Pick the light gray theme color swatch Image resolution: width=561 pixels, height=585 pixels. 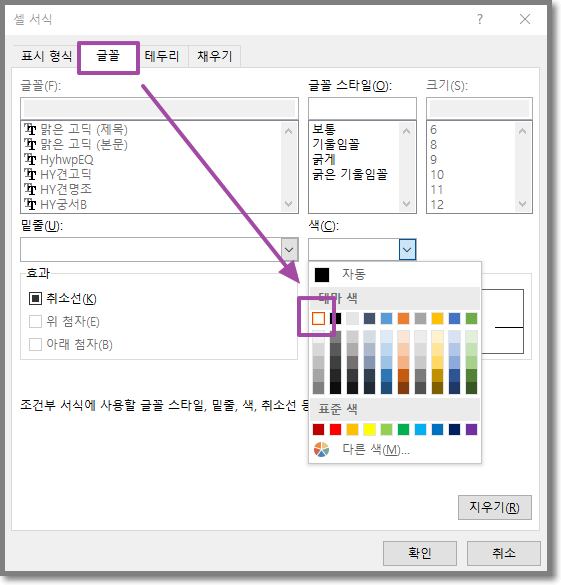pyautogui.click(x=352, y=318)
